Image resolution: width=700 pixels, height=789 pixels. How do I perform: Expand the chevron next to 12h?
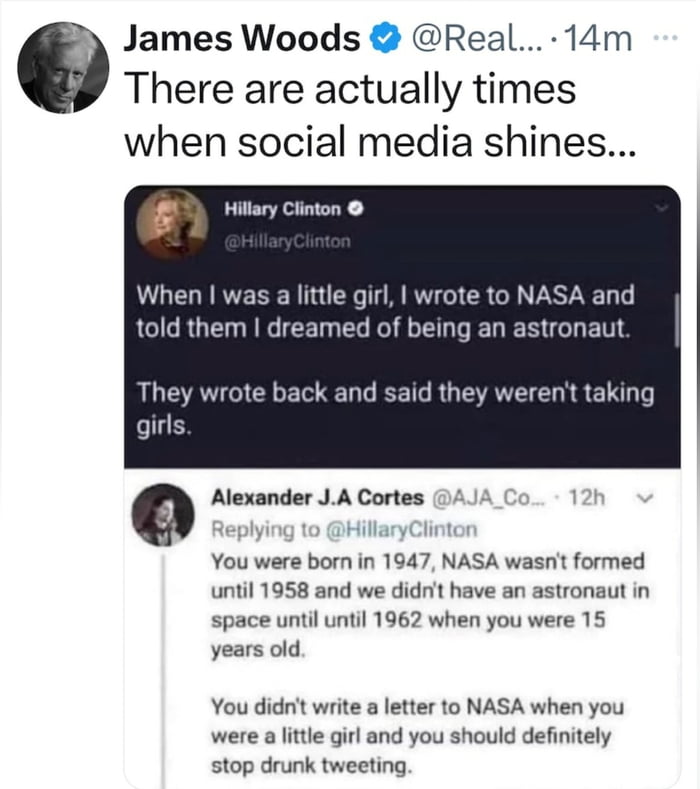[647, 497]
